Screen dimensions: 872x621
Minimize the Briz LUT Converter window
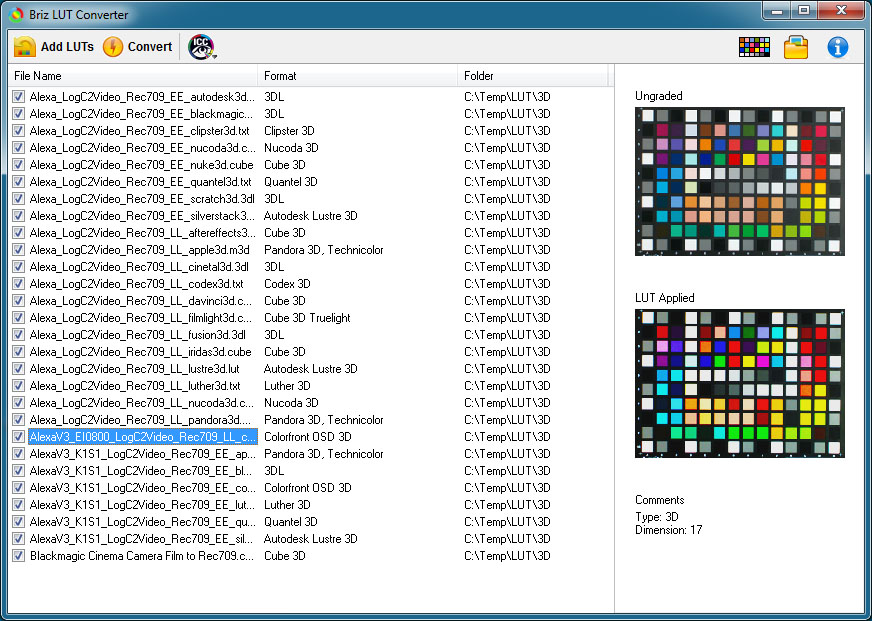pos(777,11)
